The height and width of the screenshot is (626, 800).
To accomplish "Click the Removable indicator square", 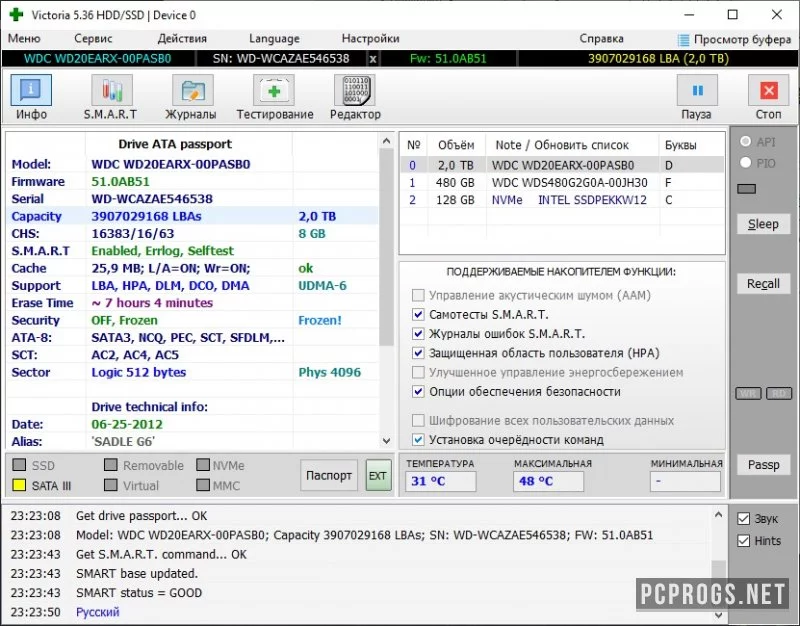I will [111, 464].
